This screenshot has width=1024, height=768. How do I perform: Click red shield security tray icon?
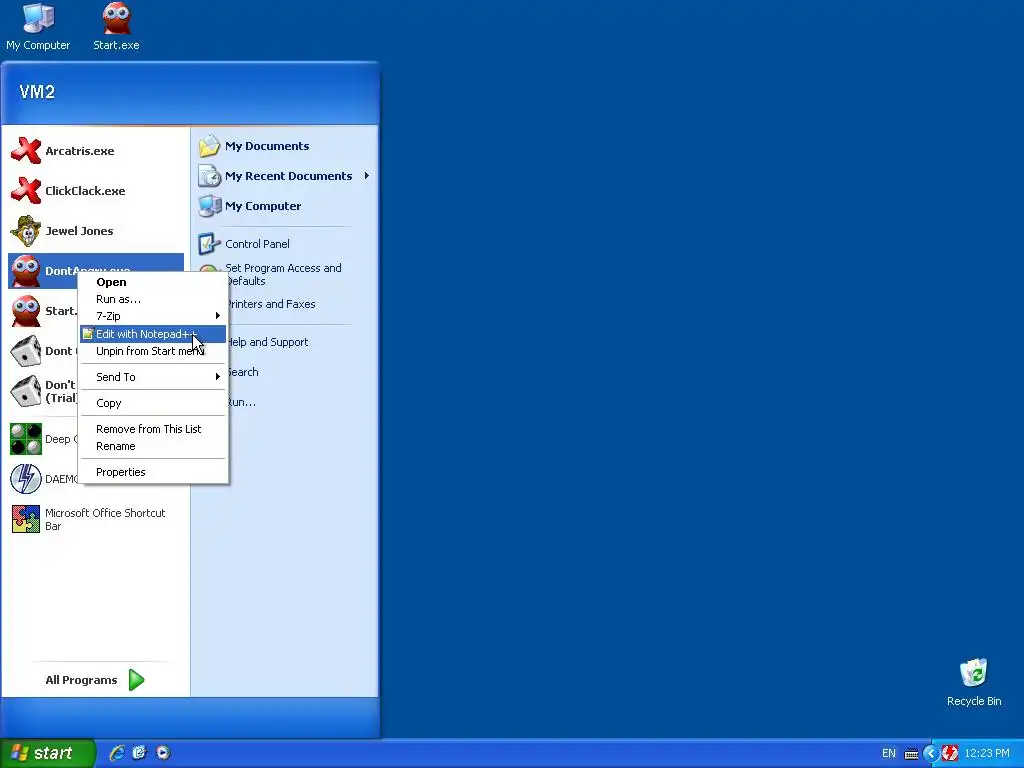[950, 754]
